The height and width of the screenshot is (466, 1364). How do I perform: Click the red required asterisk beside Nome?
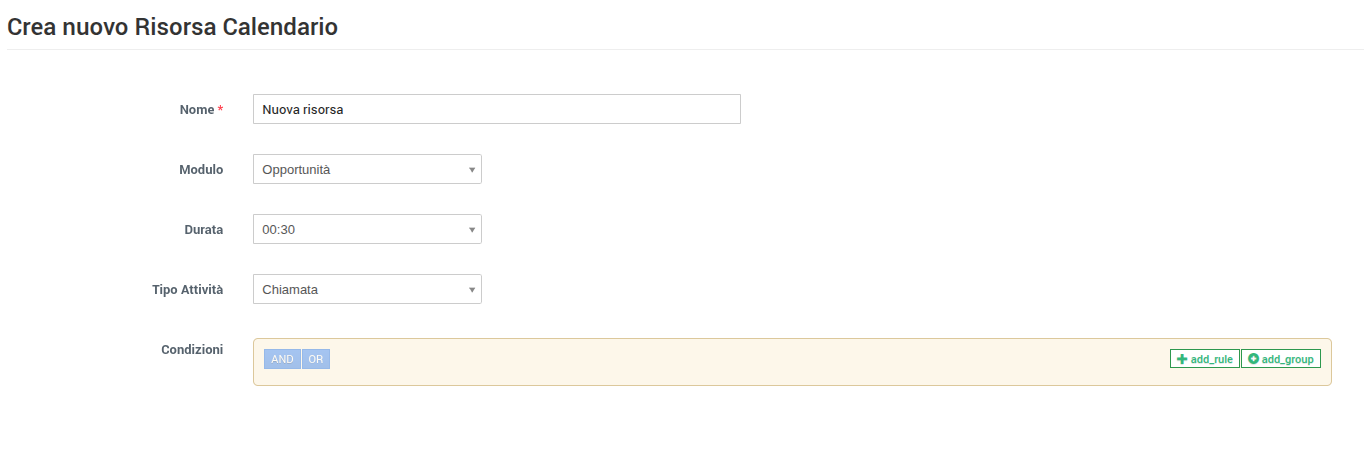[220, 110]
